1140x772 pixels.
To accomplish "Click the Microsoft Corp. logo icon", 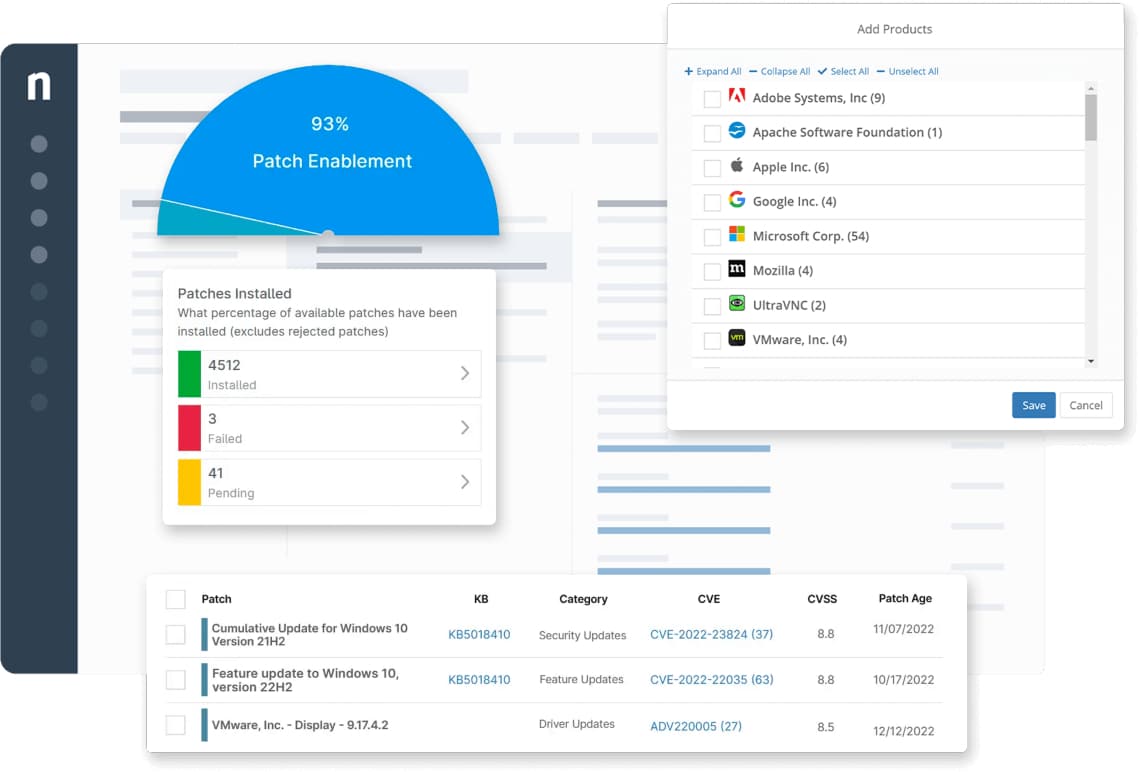I will (x=736, y=234).
